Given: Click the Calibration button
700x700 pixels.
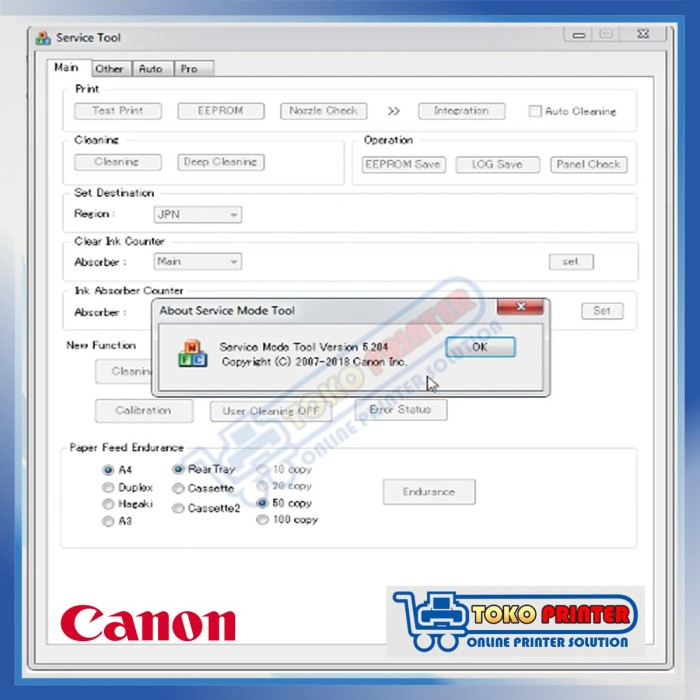Looking at the screenshot, I should pyautogui.click(x=144, y=410).
